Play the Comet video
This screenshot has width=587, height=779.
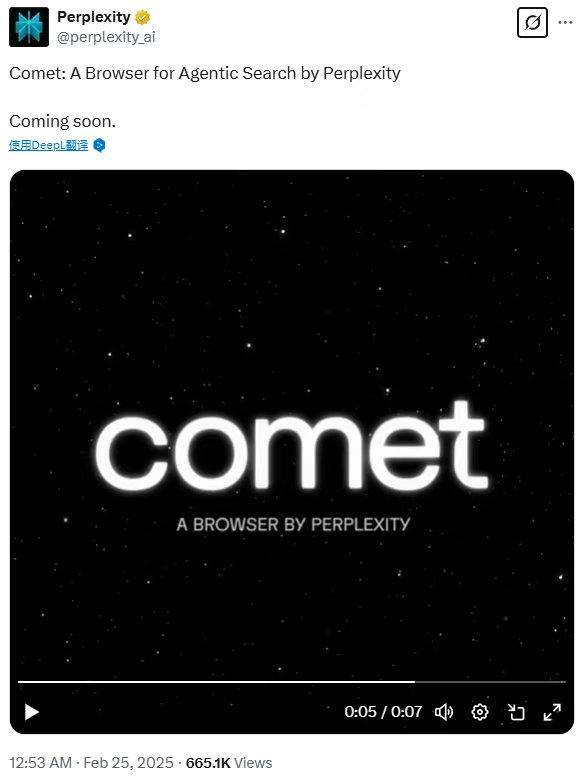tap(32, 712)
